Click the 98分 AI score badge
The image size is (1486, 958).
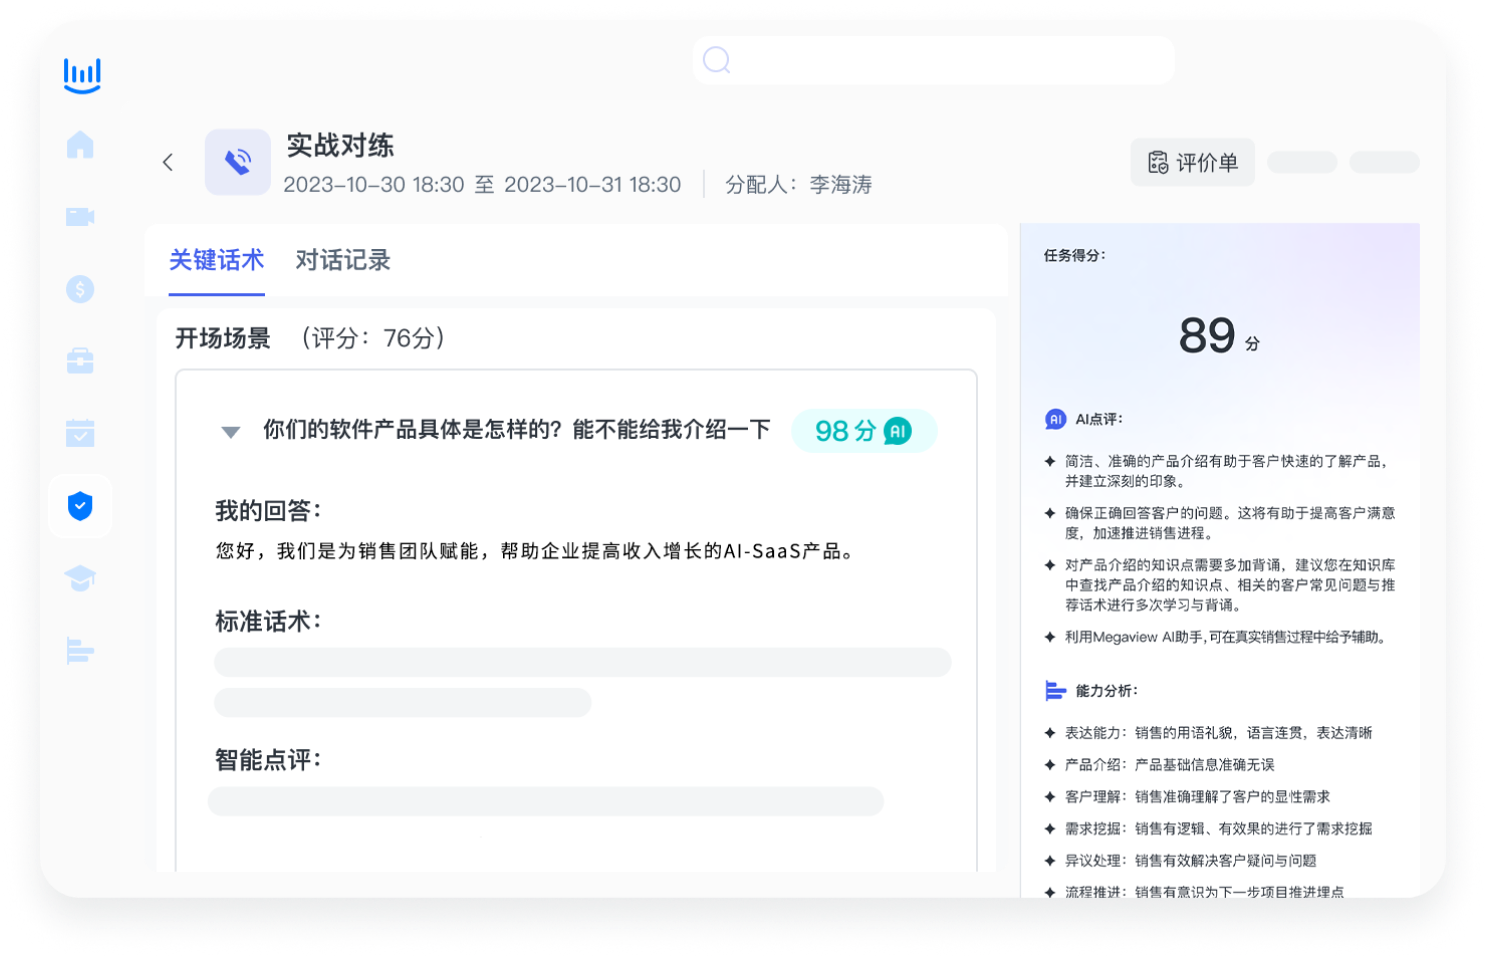(x=863, y=431)
